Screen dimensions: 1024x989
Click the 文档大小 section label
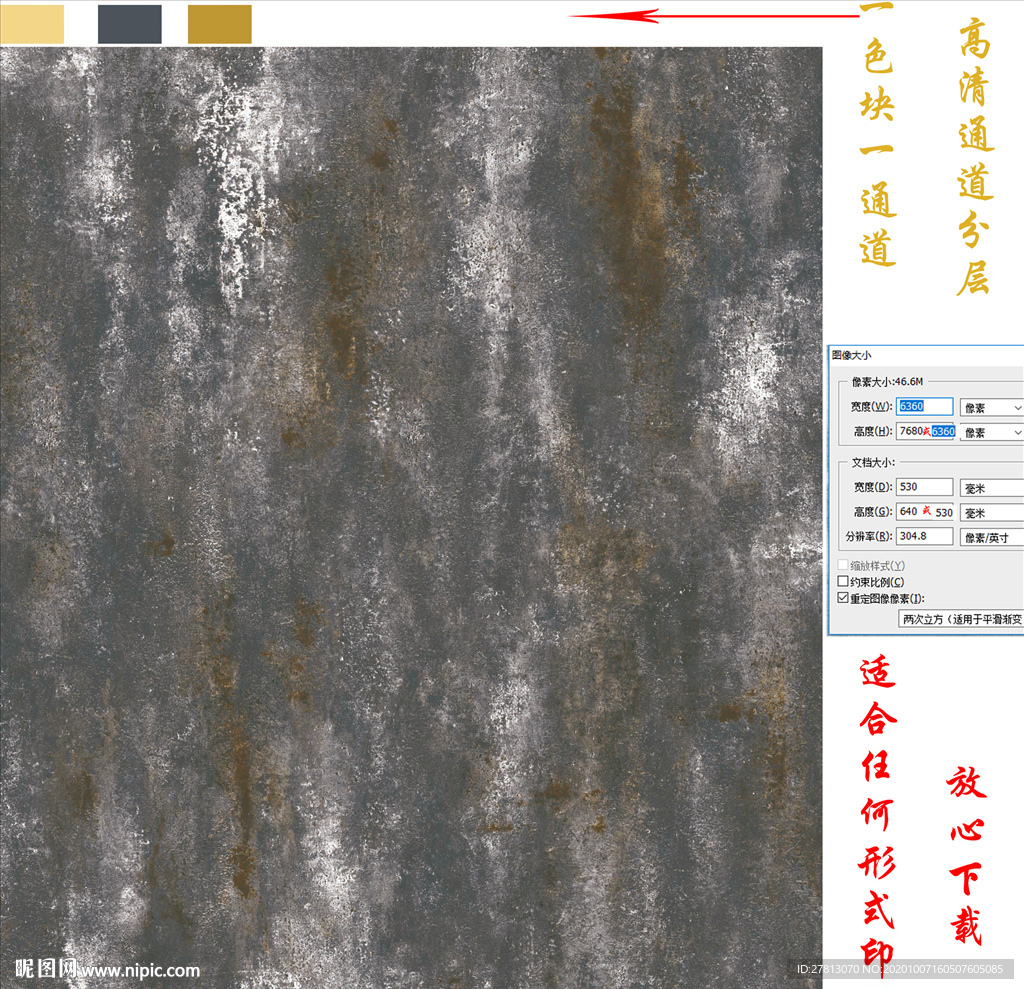click(x=873, y=462)
